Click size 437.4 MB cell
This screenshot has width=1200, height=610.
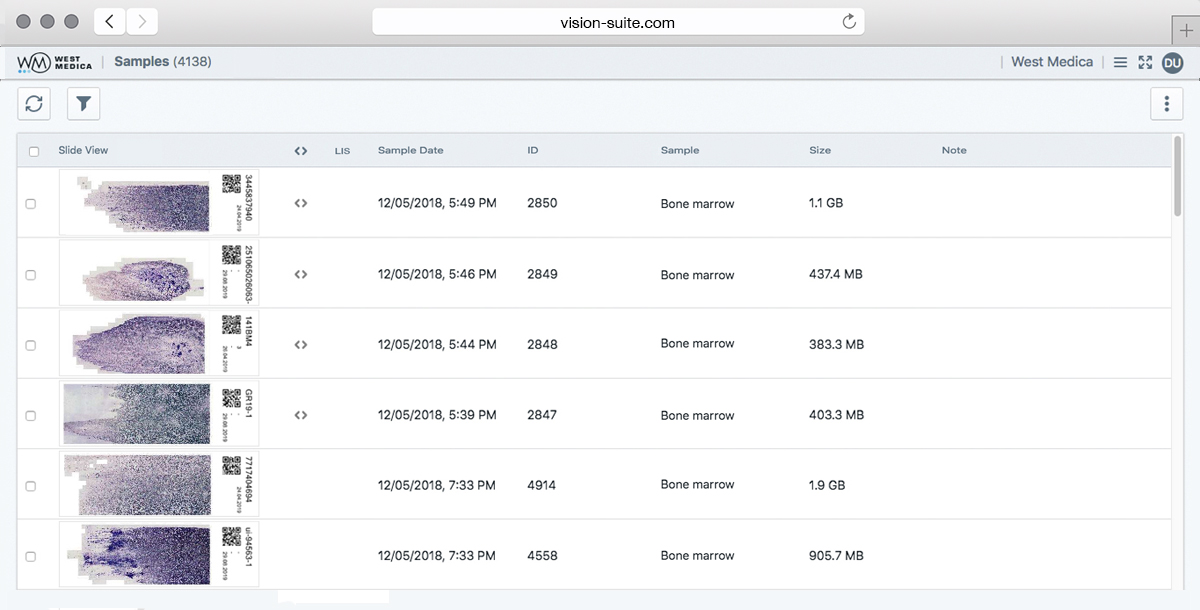835,274
